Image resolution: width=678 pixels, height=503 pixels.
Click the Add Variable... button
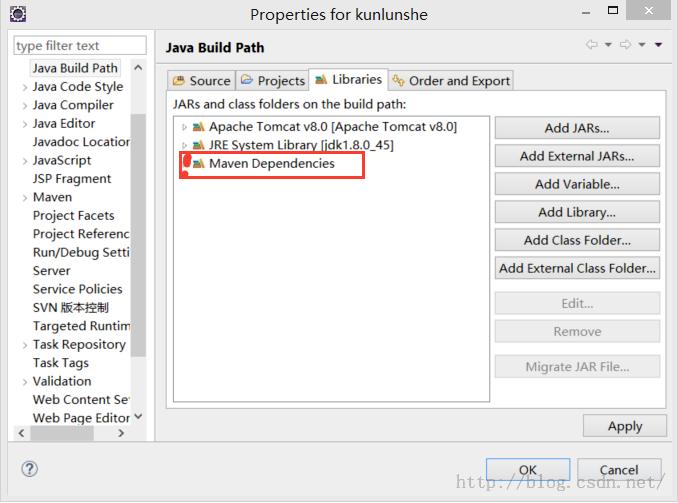[x=577, y=184]
